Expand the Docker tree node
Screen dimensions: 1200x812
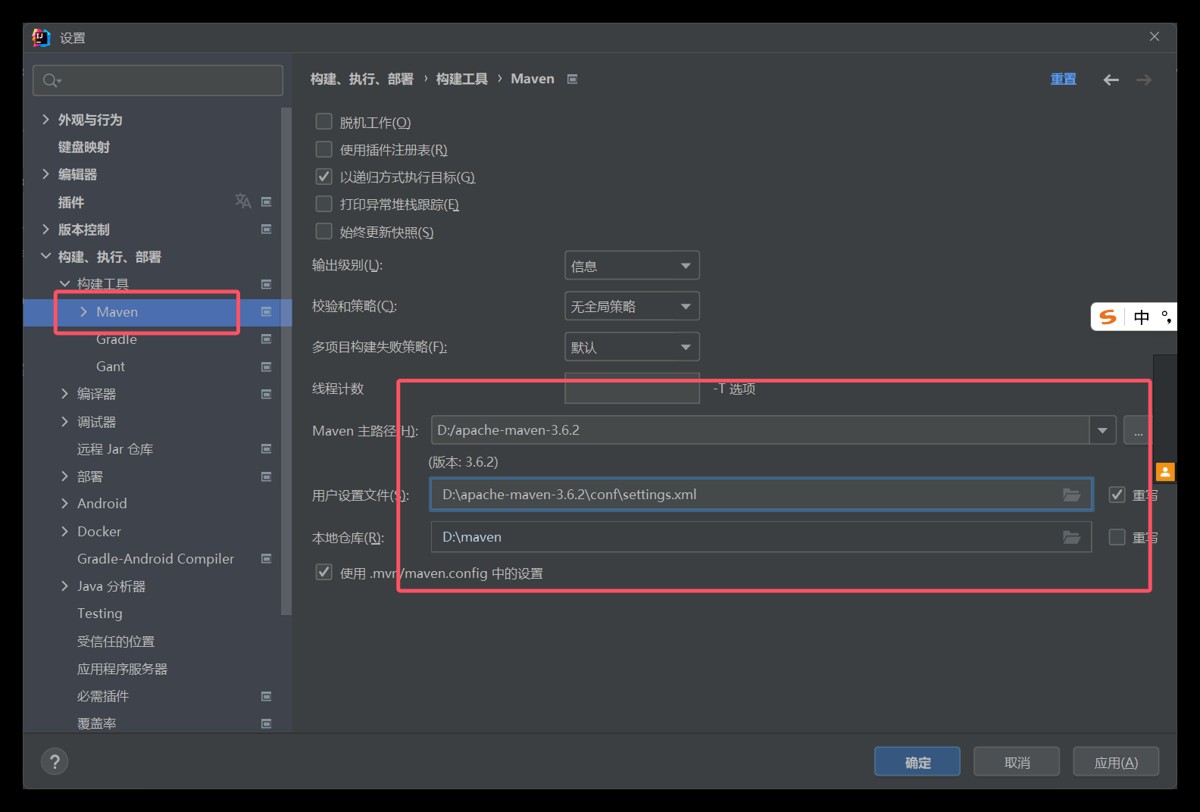pos(65,531)
